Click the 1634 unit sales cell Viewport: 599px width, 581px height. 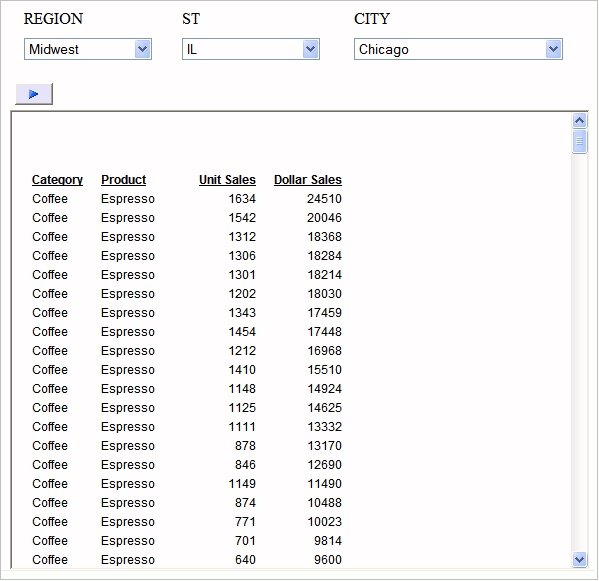pos(242,199)
